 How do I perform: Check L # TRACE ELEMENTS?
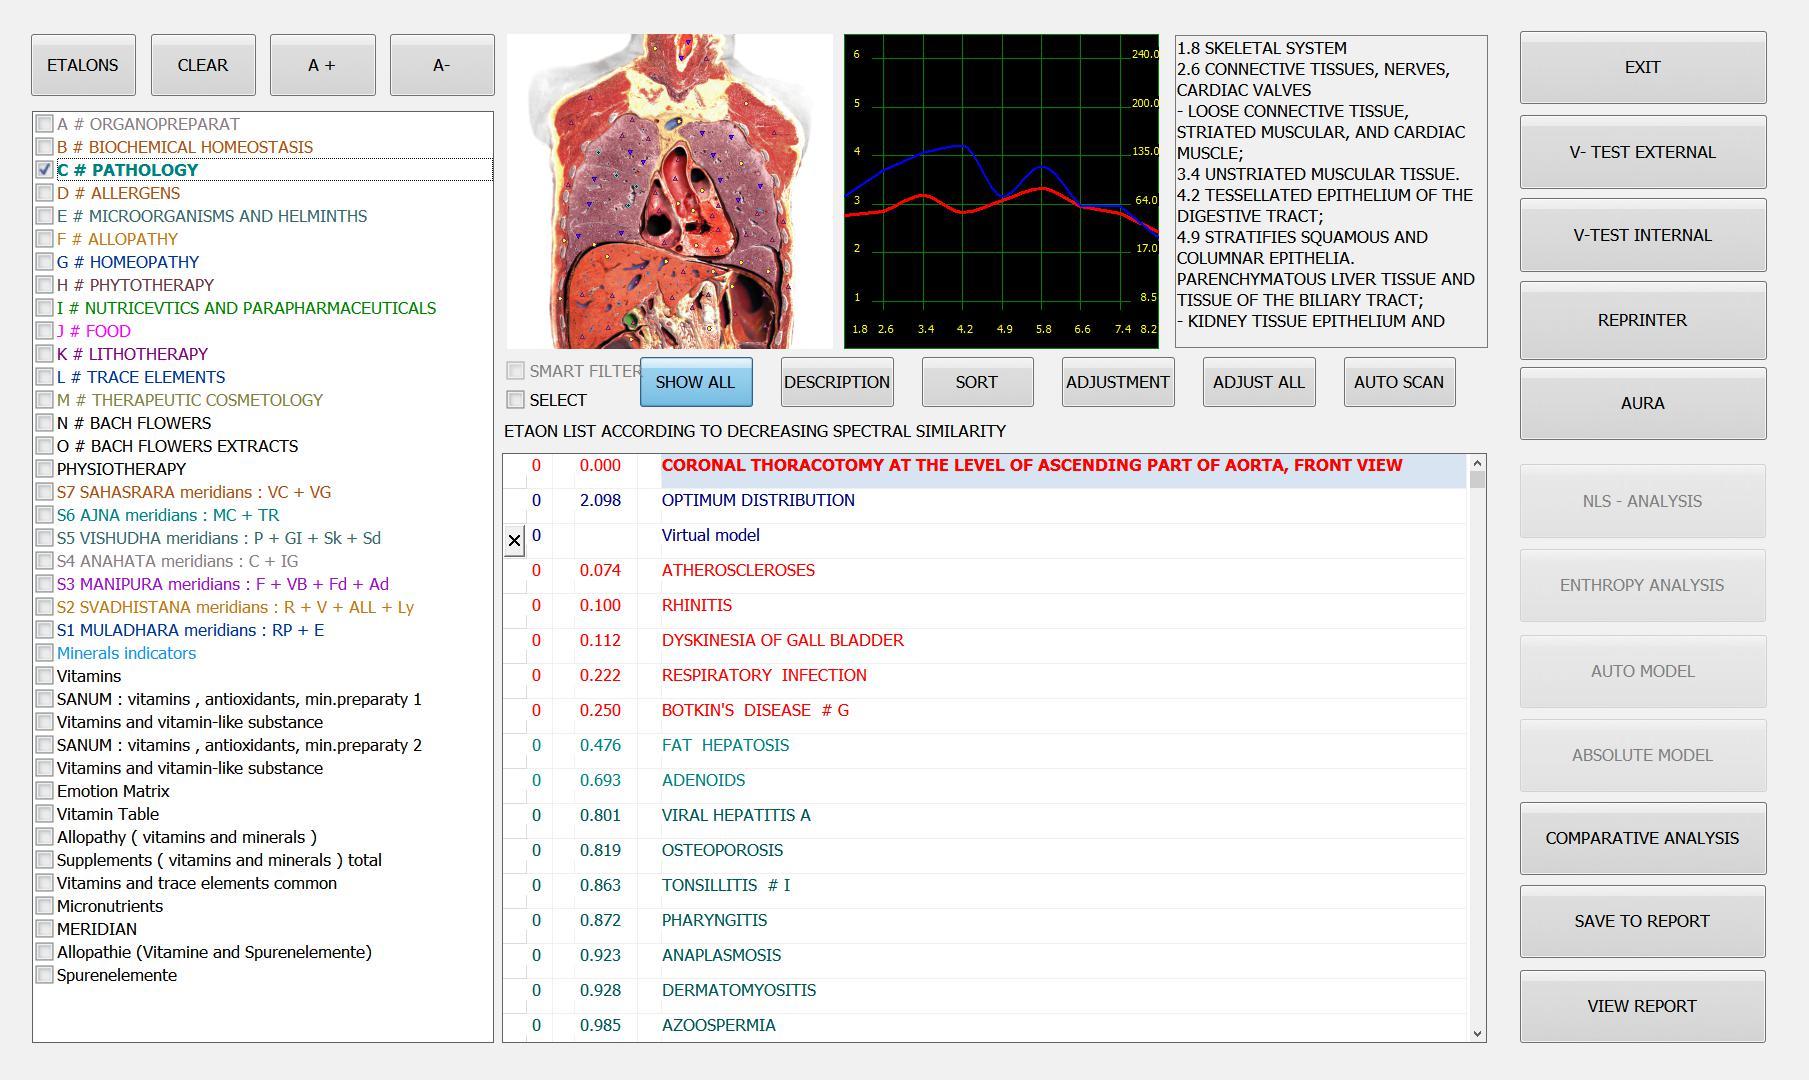(x=45, y=377)
